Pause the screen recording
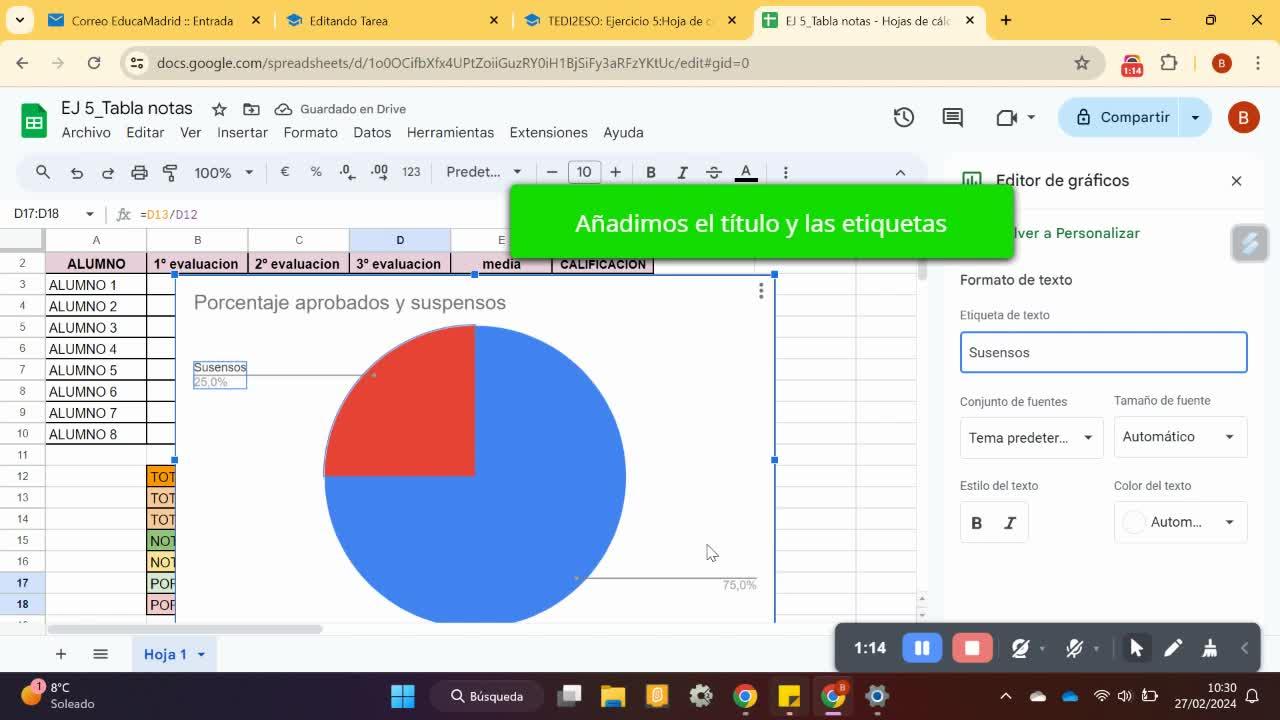Image resolution: width=1280 pixels, height=720 pixels. pos(922,648)
